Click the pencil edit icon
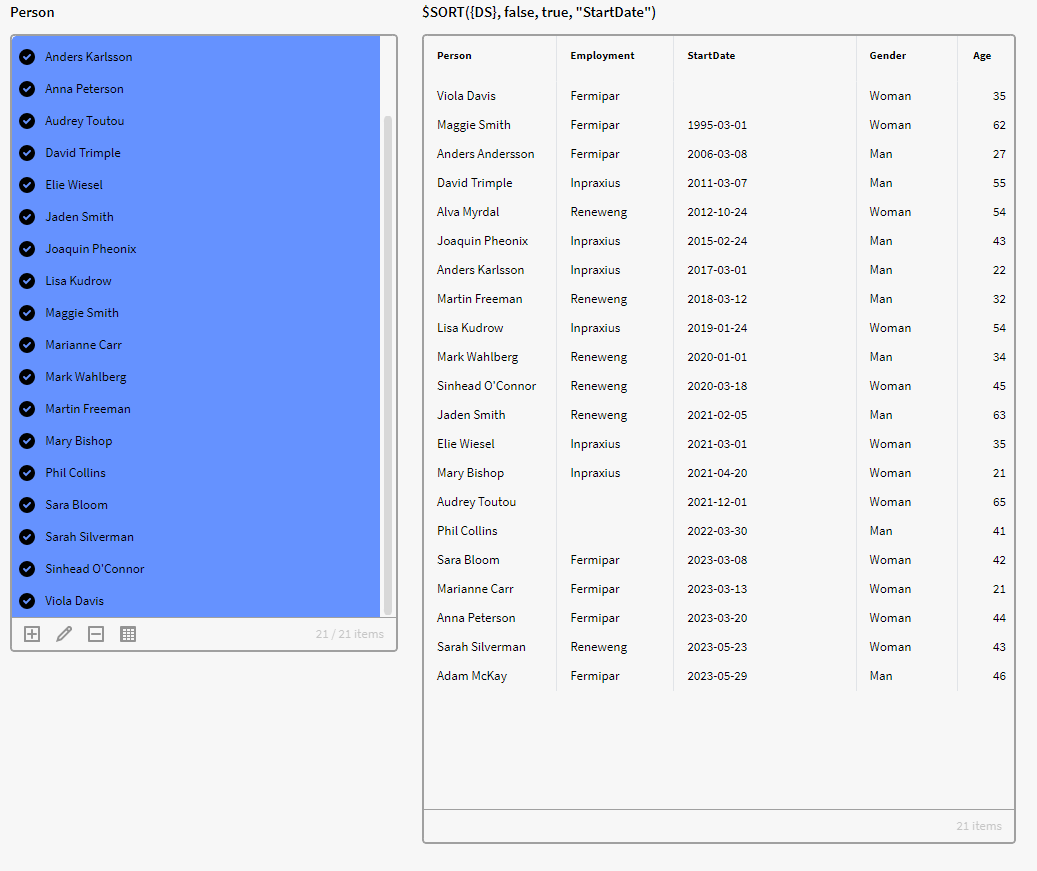 coord(64,634)
